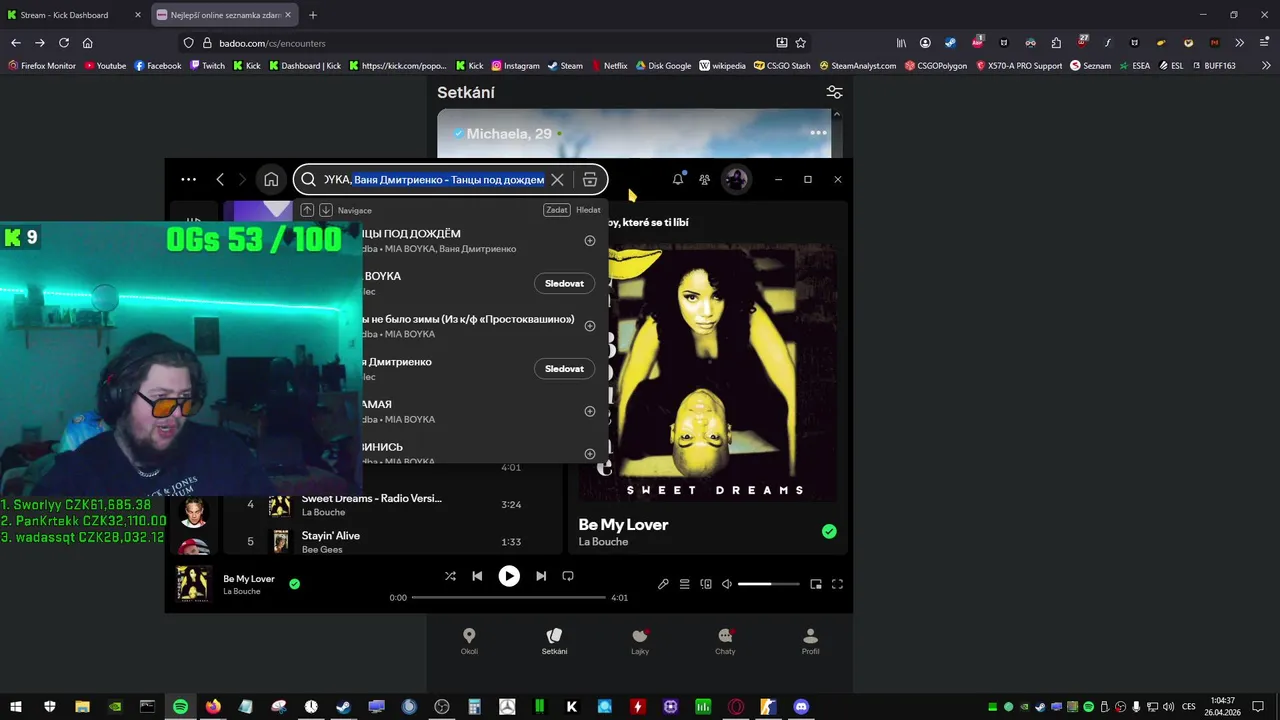Clear the Spotify search text
Screen dimensions: 1280x720
(557, 179)
